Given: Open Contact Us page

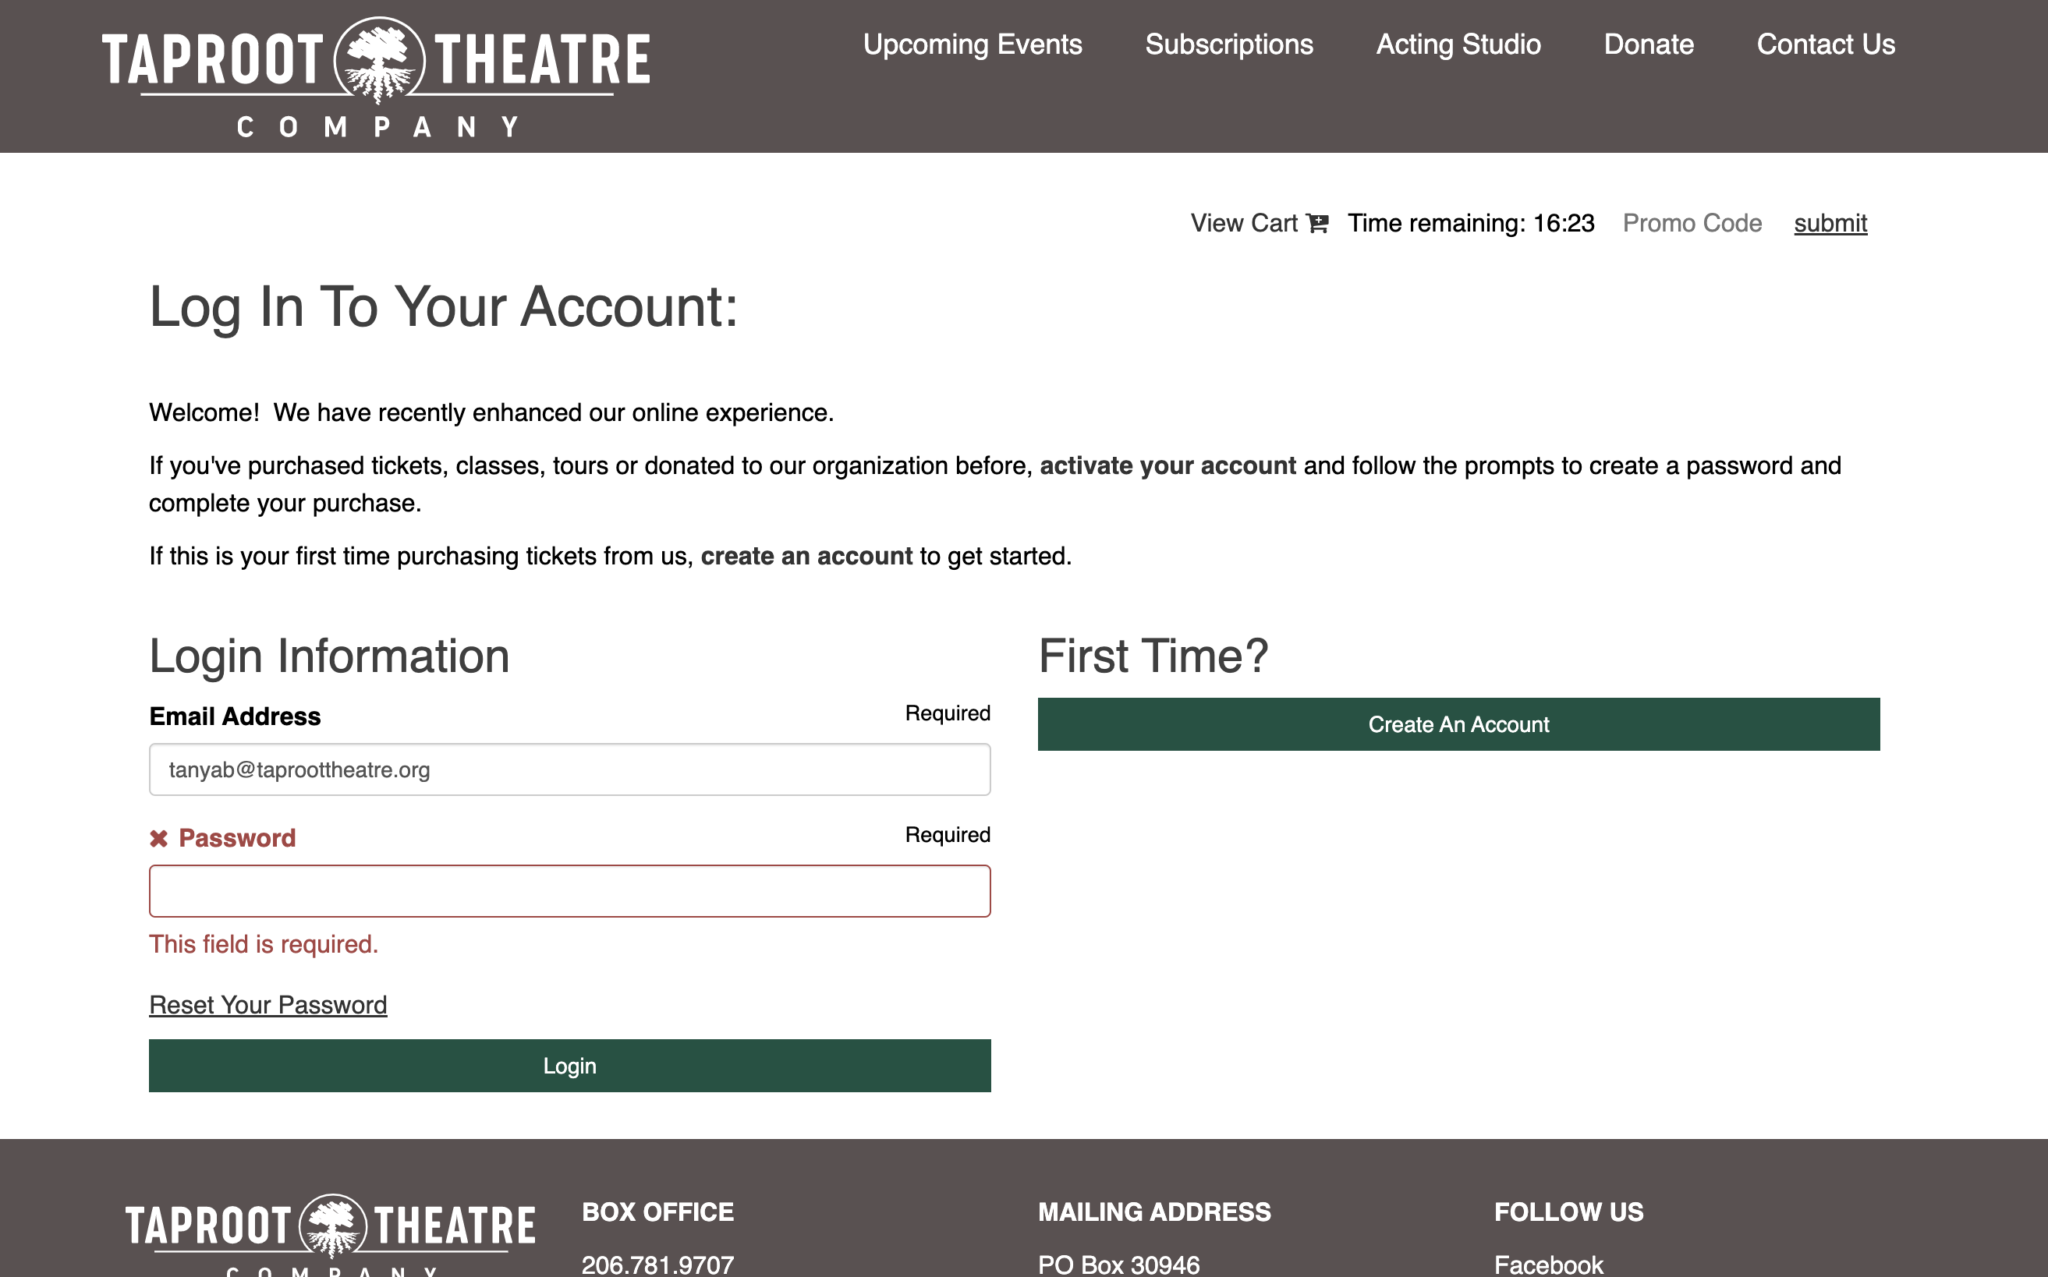Looking at the screenshot, I should (x=1825, y=45).
